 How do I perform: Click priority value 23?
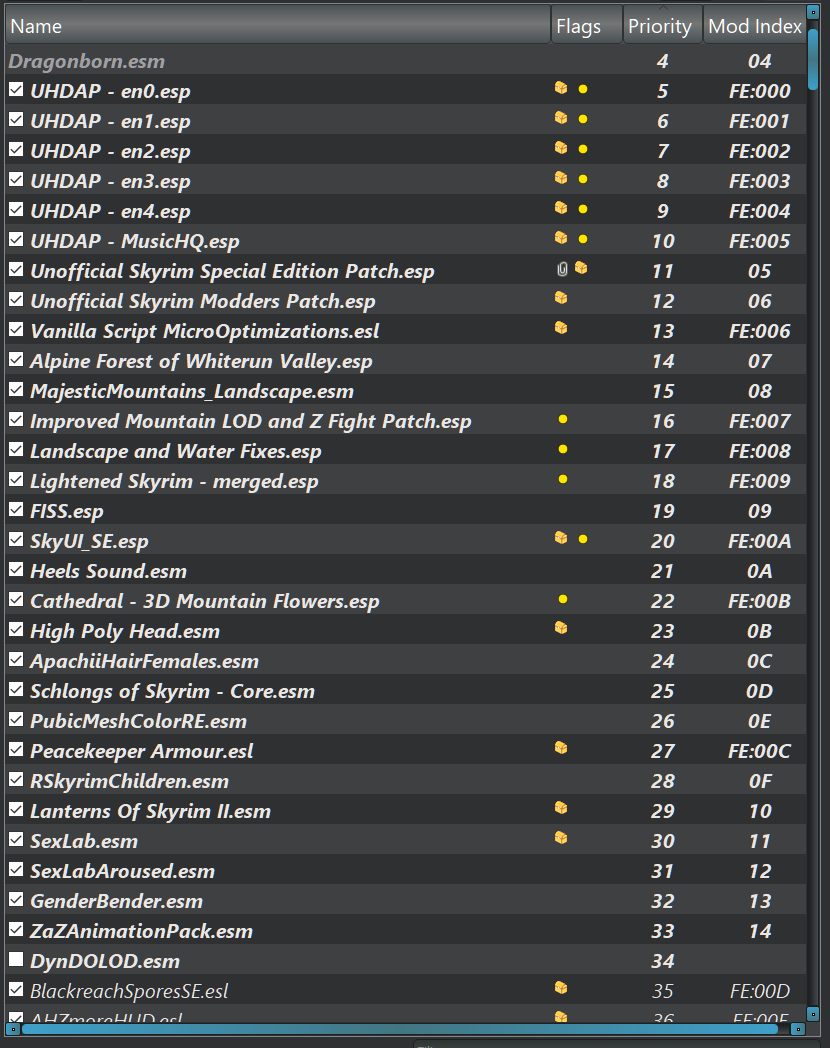pyautogui.click(x=662, y=631)
